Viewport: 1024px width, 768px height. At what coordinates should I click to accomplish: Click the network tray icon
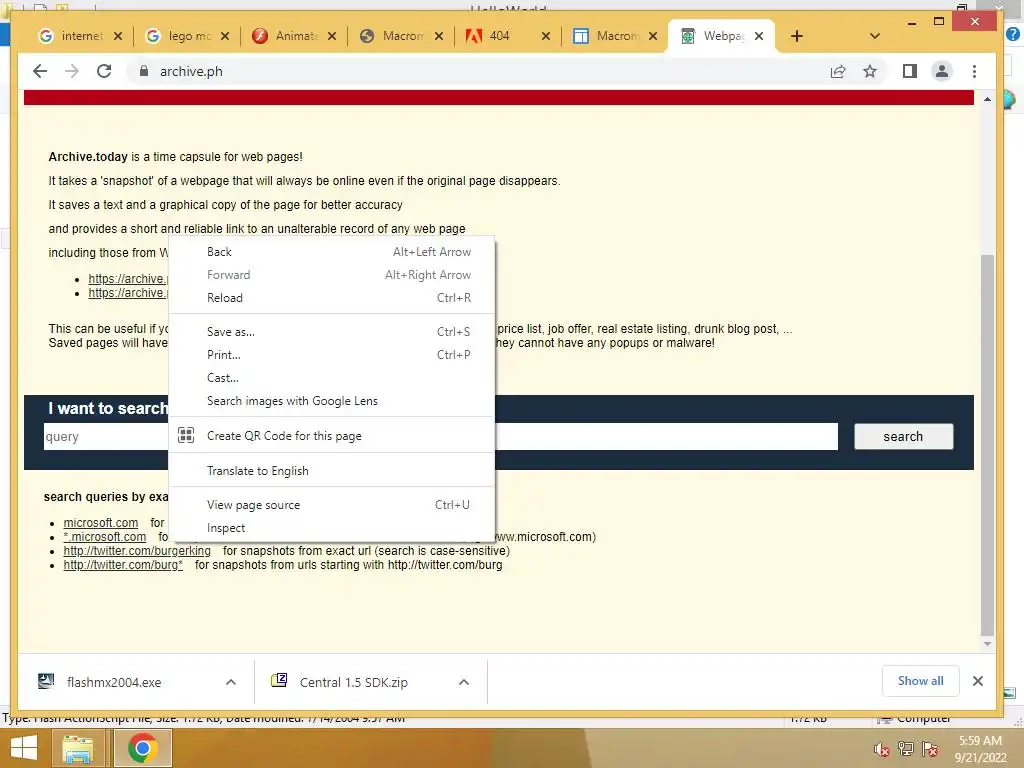click(x=906, y=749)
